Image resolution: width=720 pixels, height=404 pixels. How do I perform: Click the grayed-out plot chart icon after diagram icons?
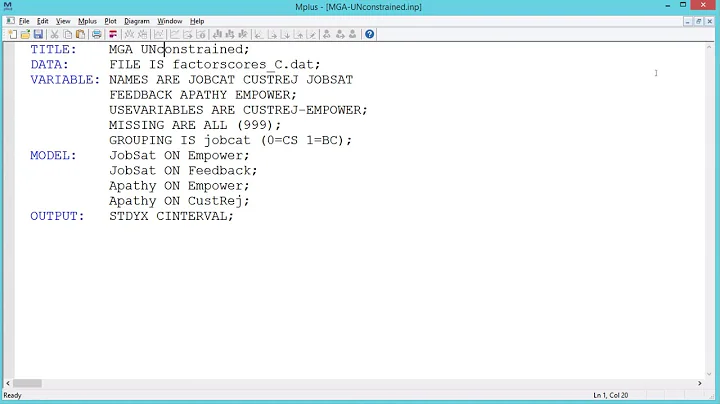click(x=158, y=34)
